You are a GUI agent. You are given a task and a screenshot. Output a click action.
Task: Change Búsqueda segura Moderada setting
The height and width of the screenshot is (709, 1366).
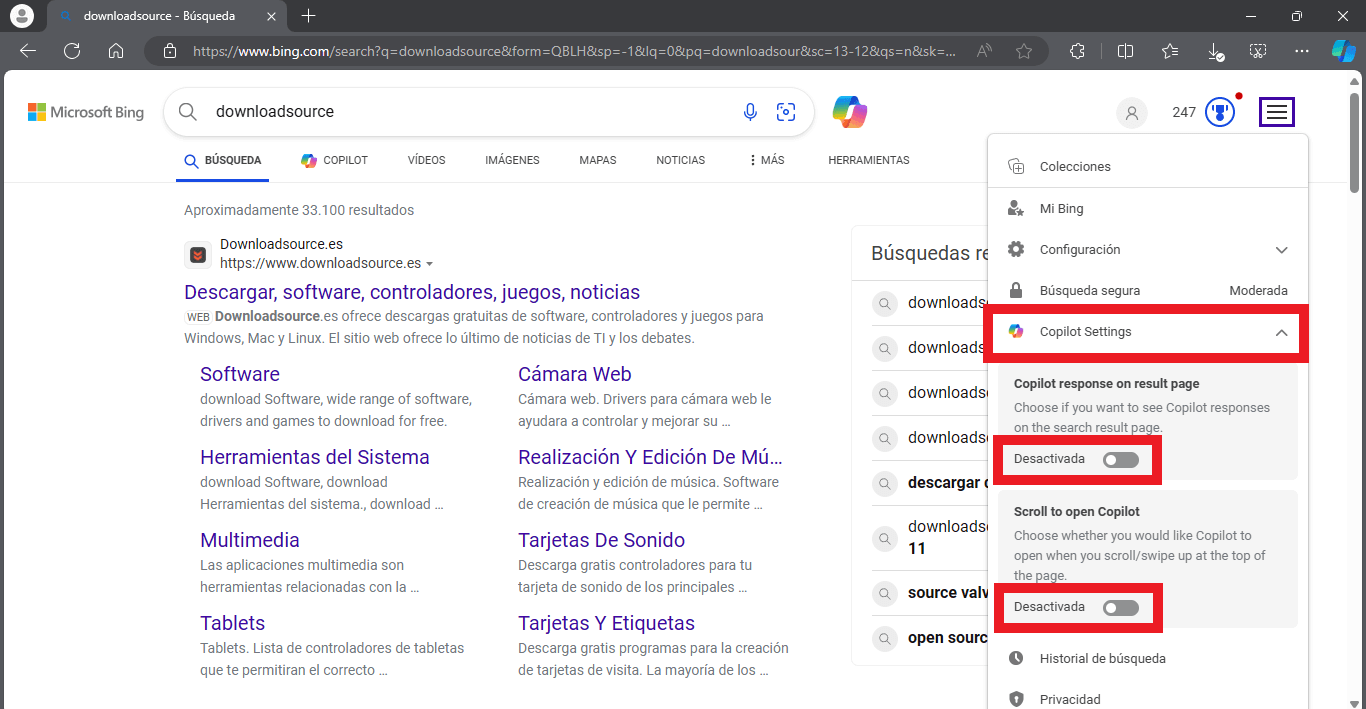click(1258, 291)
